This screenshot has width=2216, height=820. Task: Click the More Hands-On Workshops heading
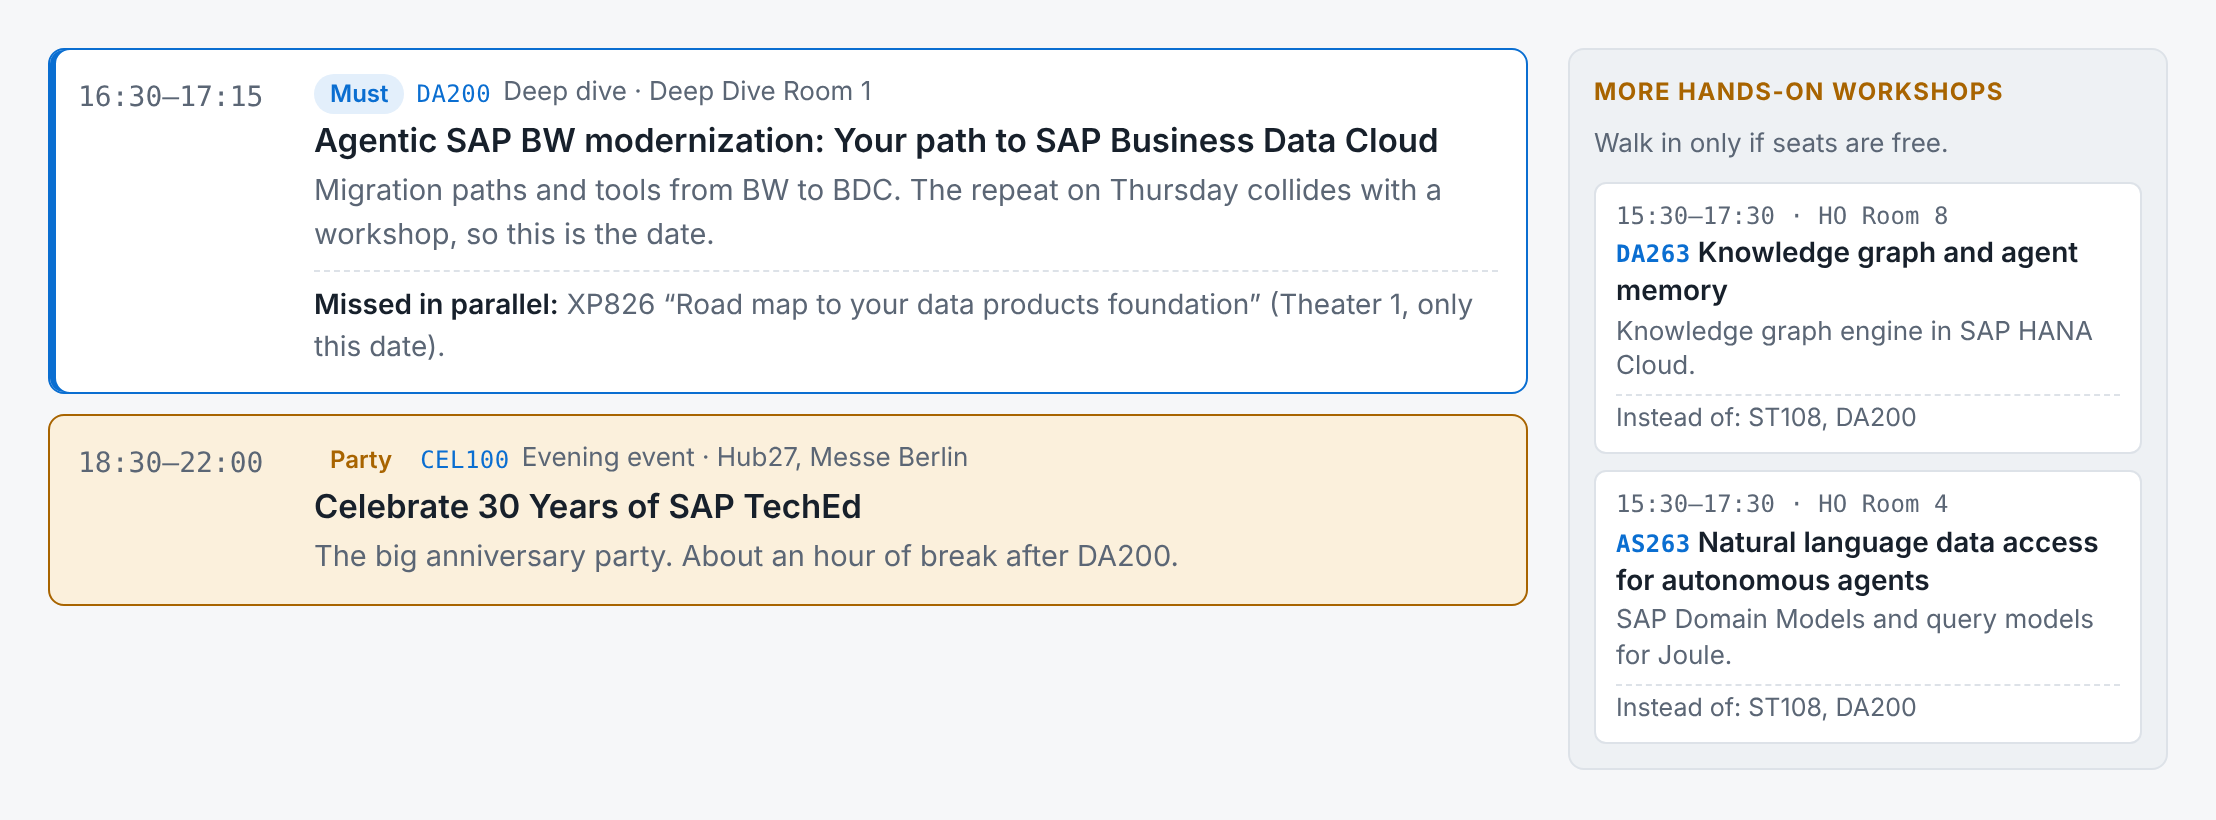pyautogui.click(x=1798, y=92)
